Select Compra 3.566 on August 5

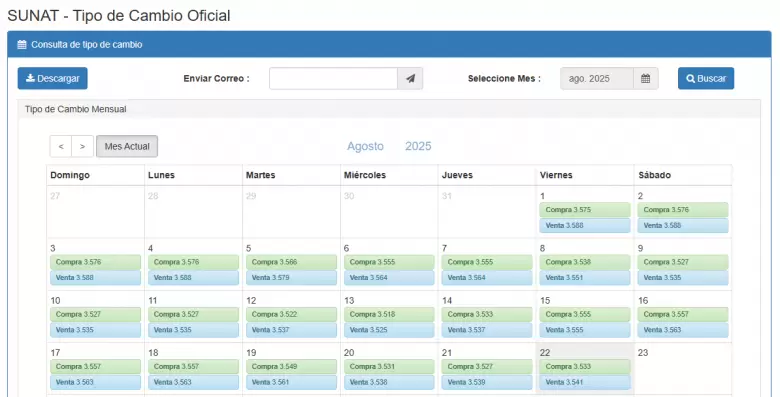(291, 262)
